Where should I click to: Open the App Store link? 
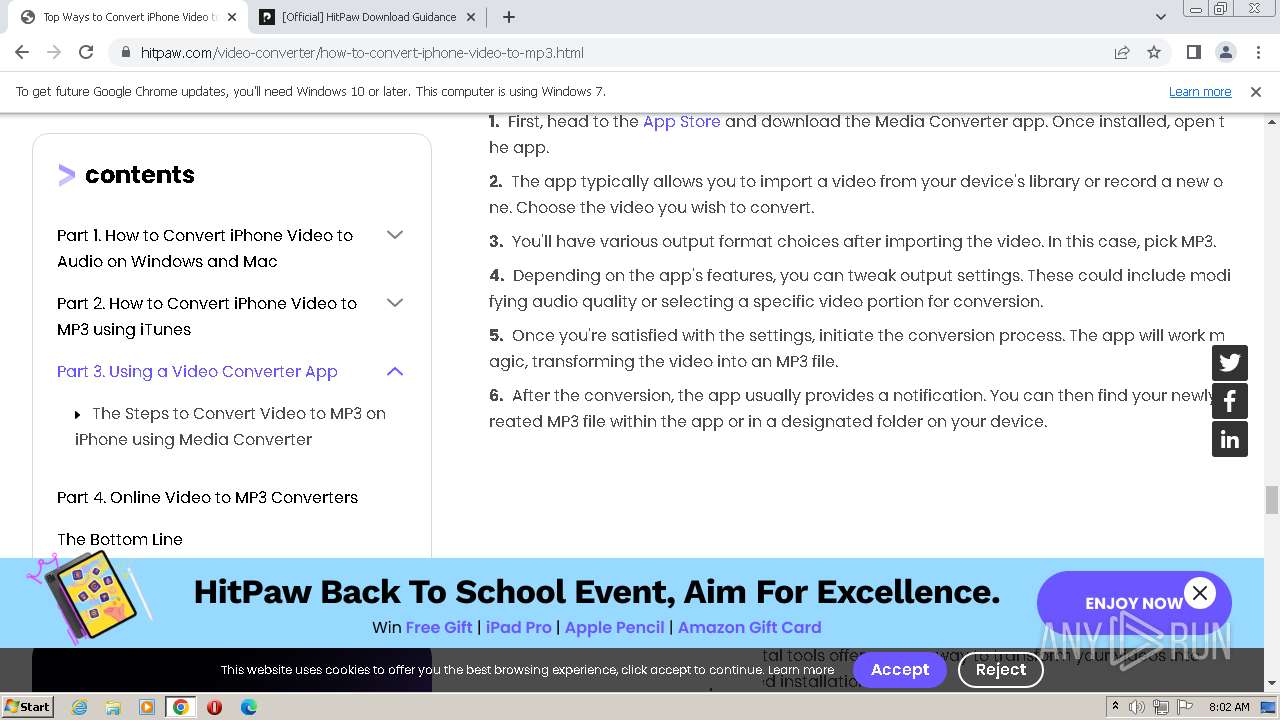click(681, 121)
